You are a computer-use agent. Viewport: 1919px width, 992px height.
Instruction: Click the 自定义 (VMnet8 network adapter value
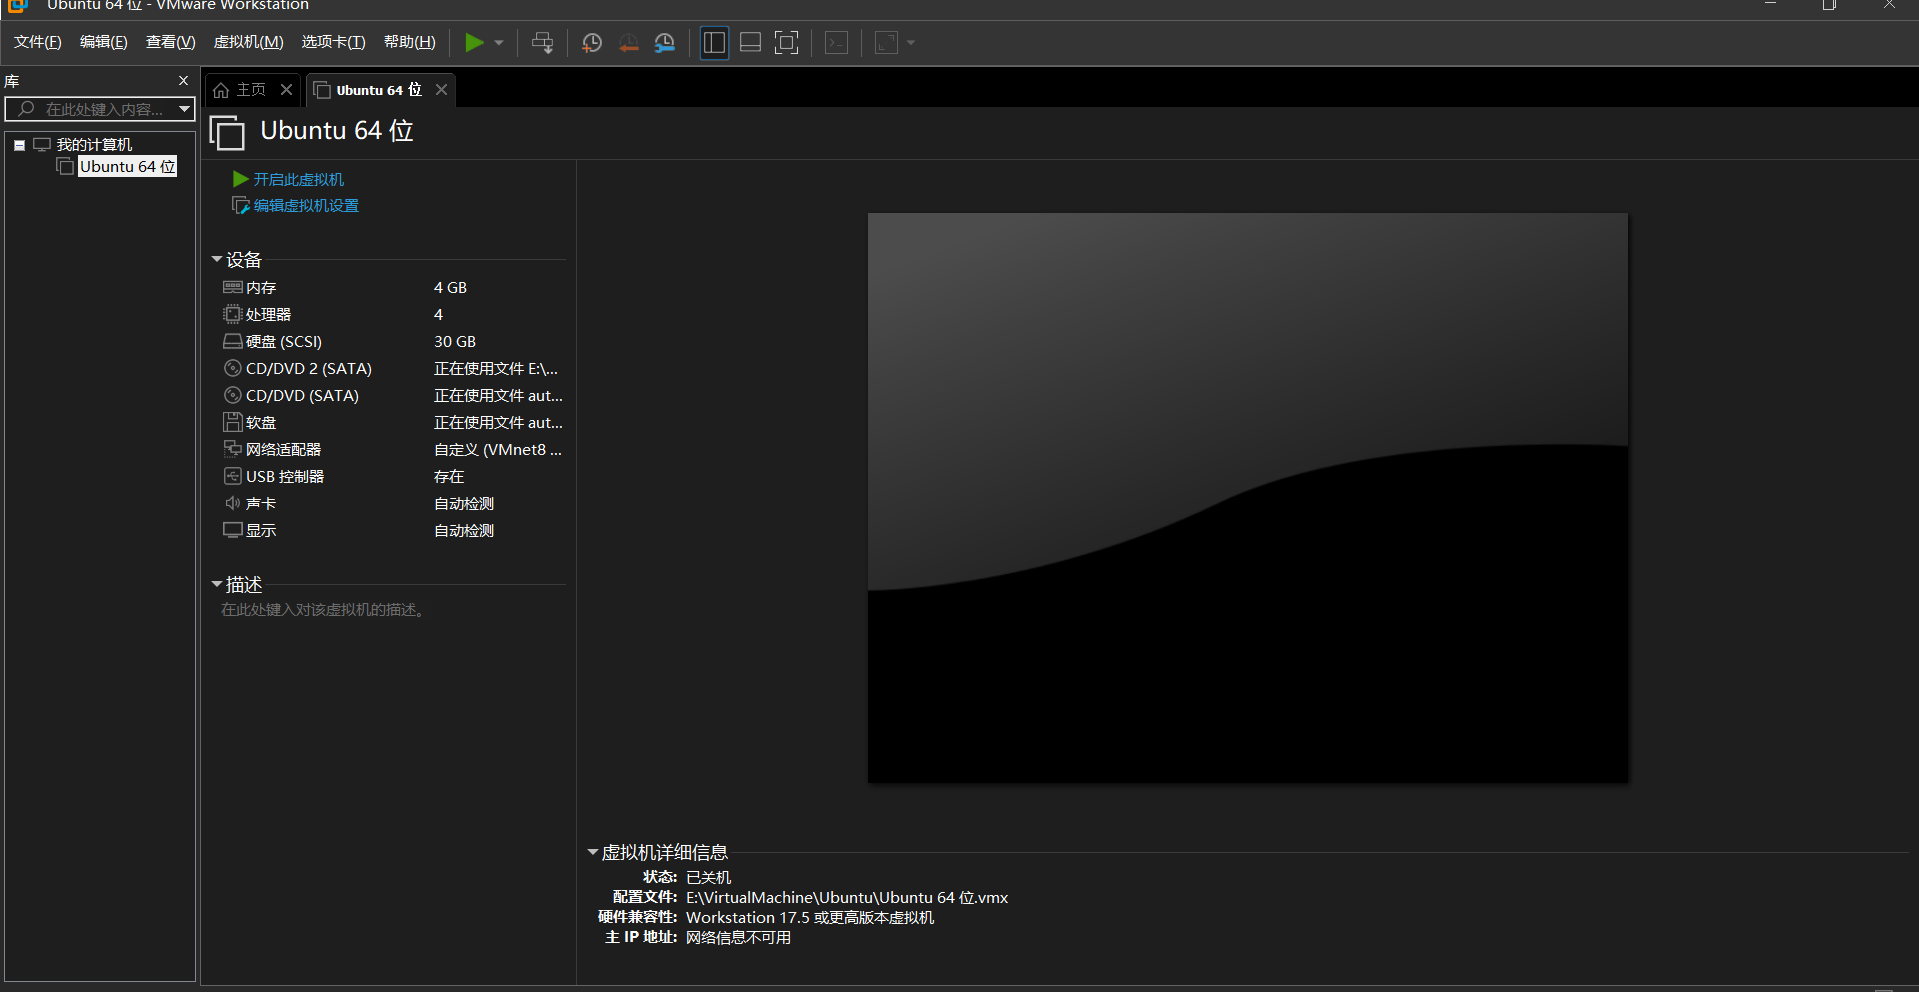(x=498, y=450)
